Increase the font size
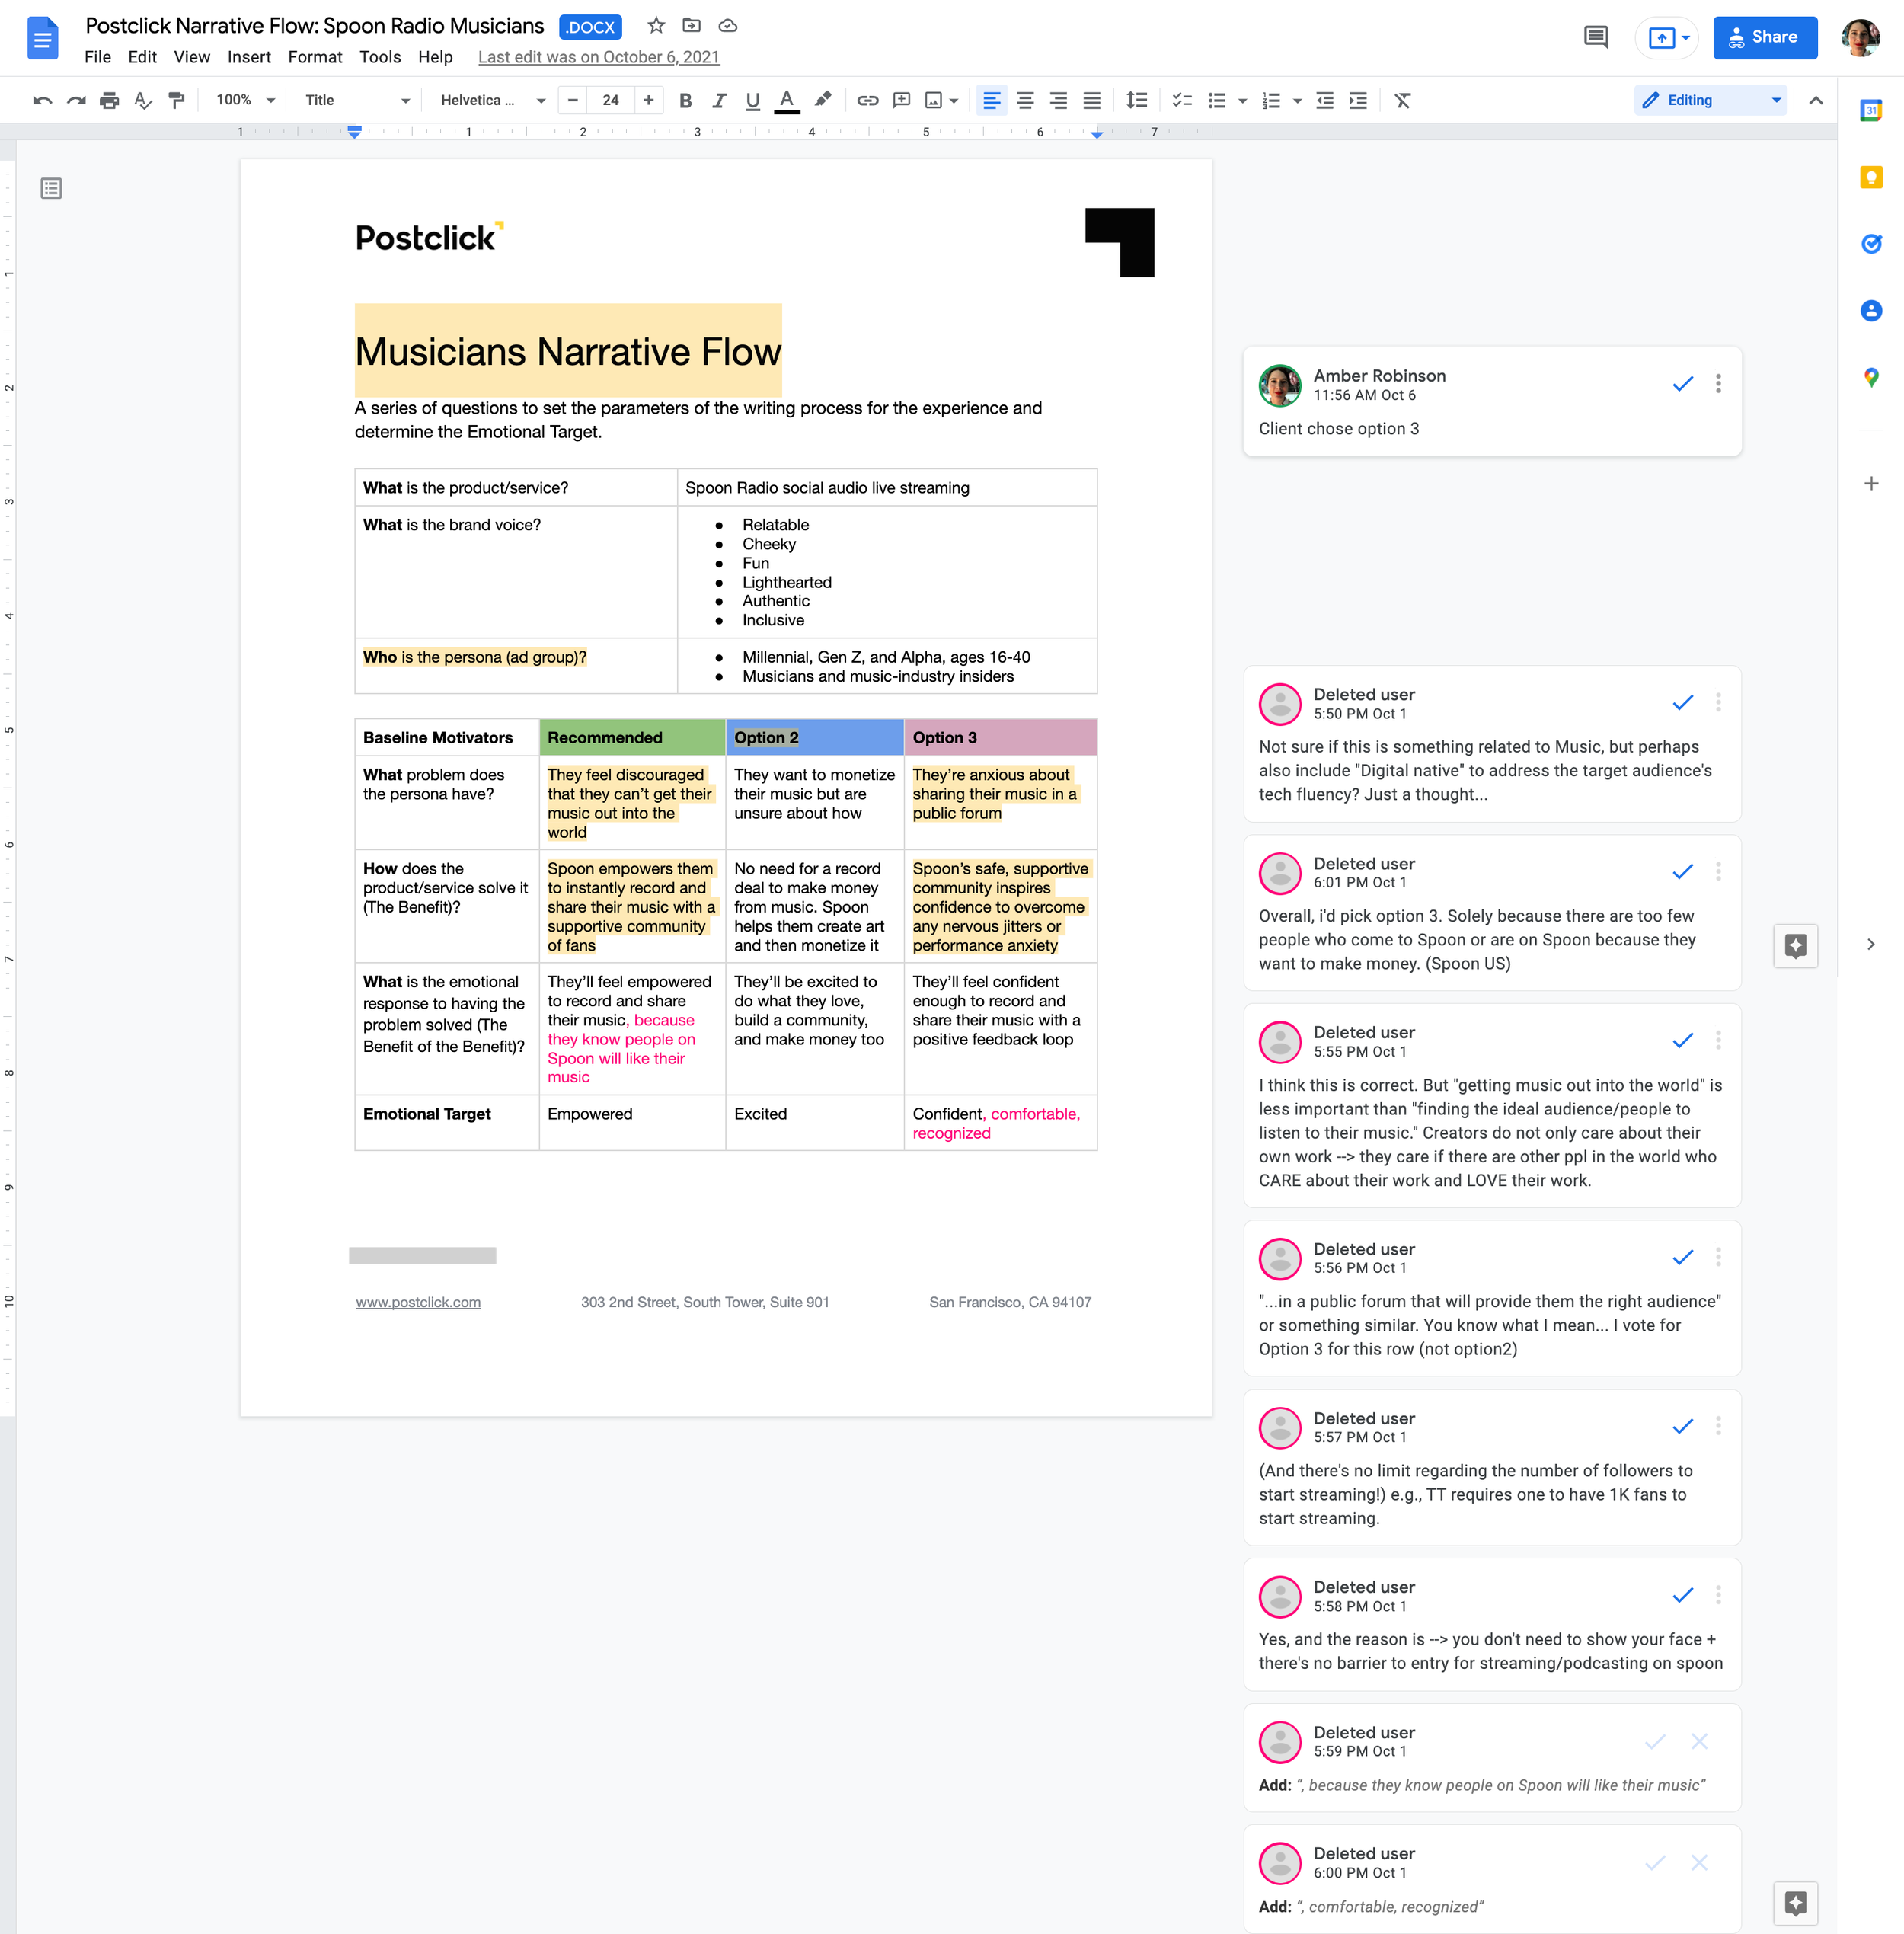 tap(648, 100)
